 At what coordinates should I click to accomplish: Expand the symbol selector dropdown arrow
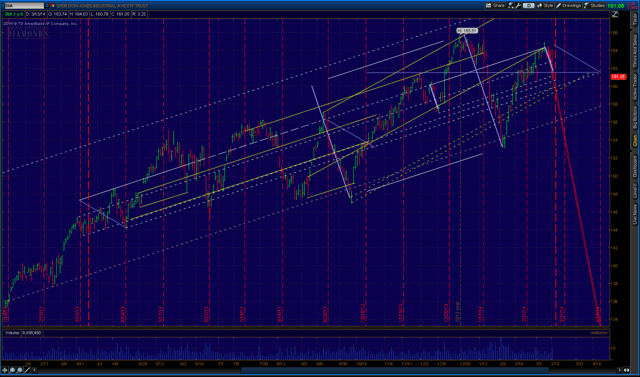click(47, 6)
